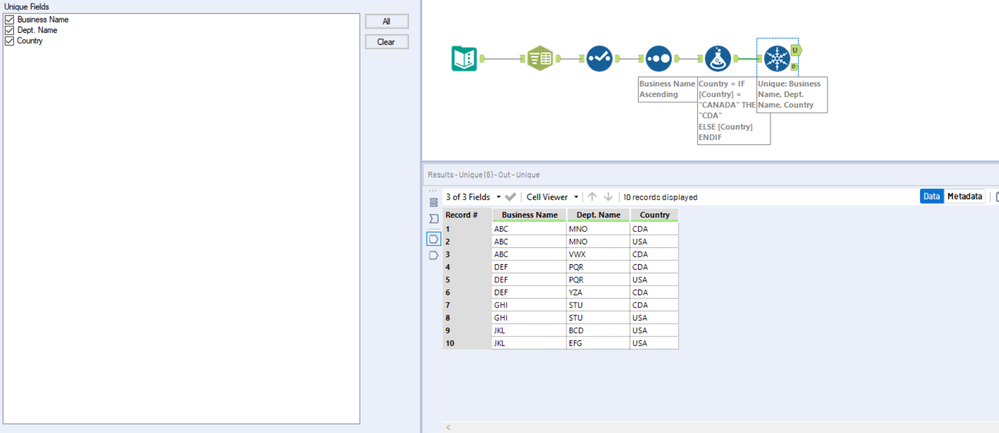Uncheck the Country unique field
This screenshot has height=433, width=999.
10,41
